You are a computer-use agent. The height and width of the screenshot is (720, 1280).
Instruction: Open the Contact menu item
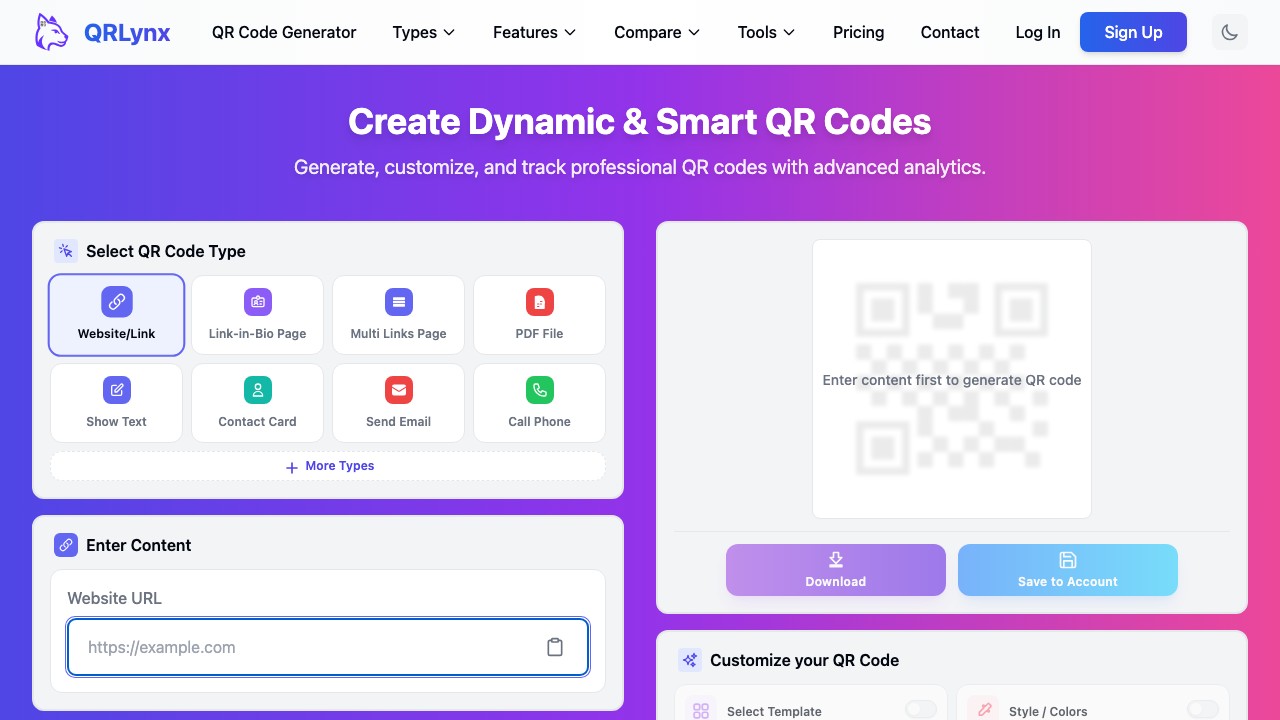pyautogui.click(x=949, y=32)
